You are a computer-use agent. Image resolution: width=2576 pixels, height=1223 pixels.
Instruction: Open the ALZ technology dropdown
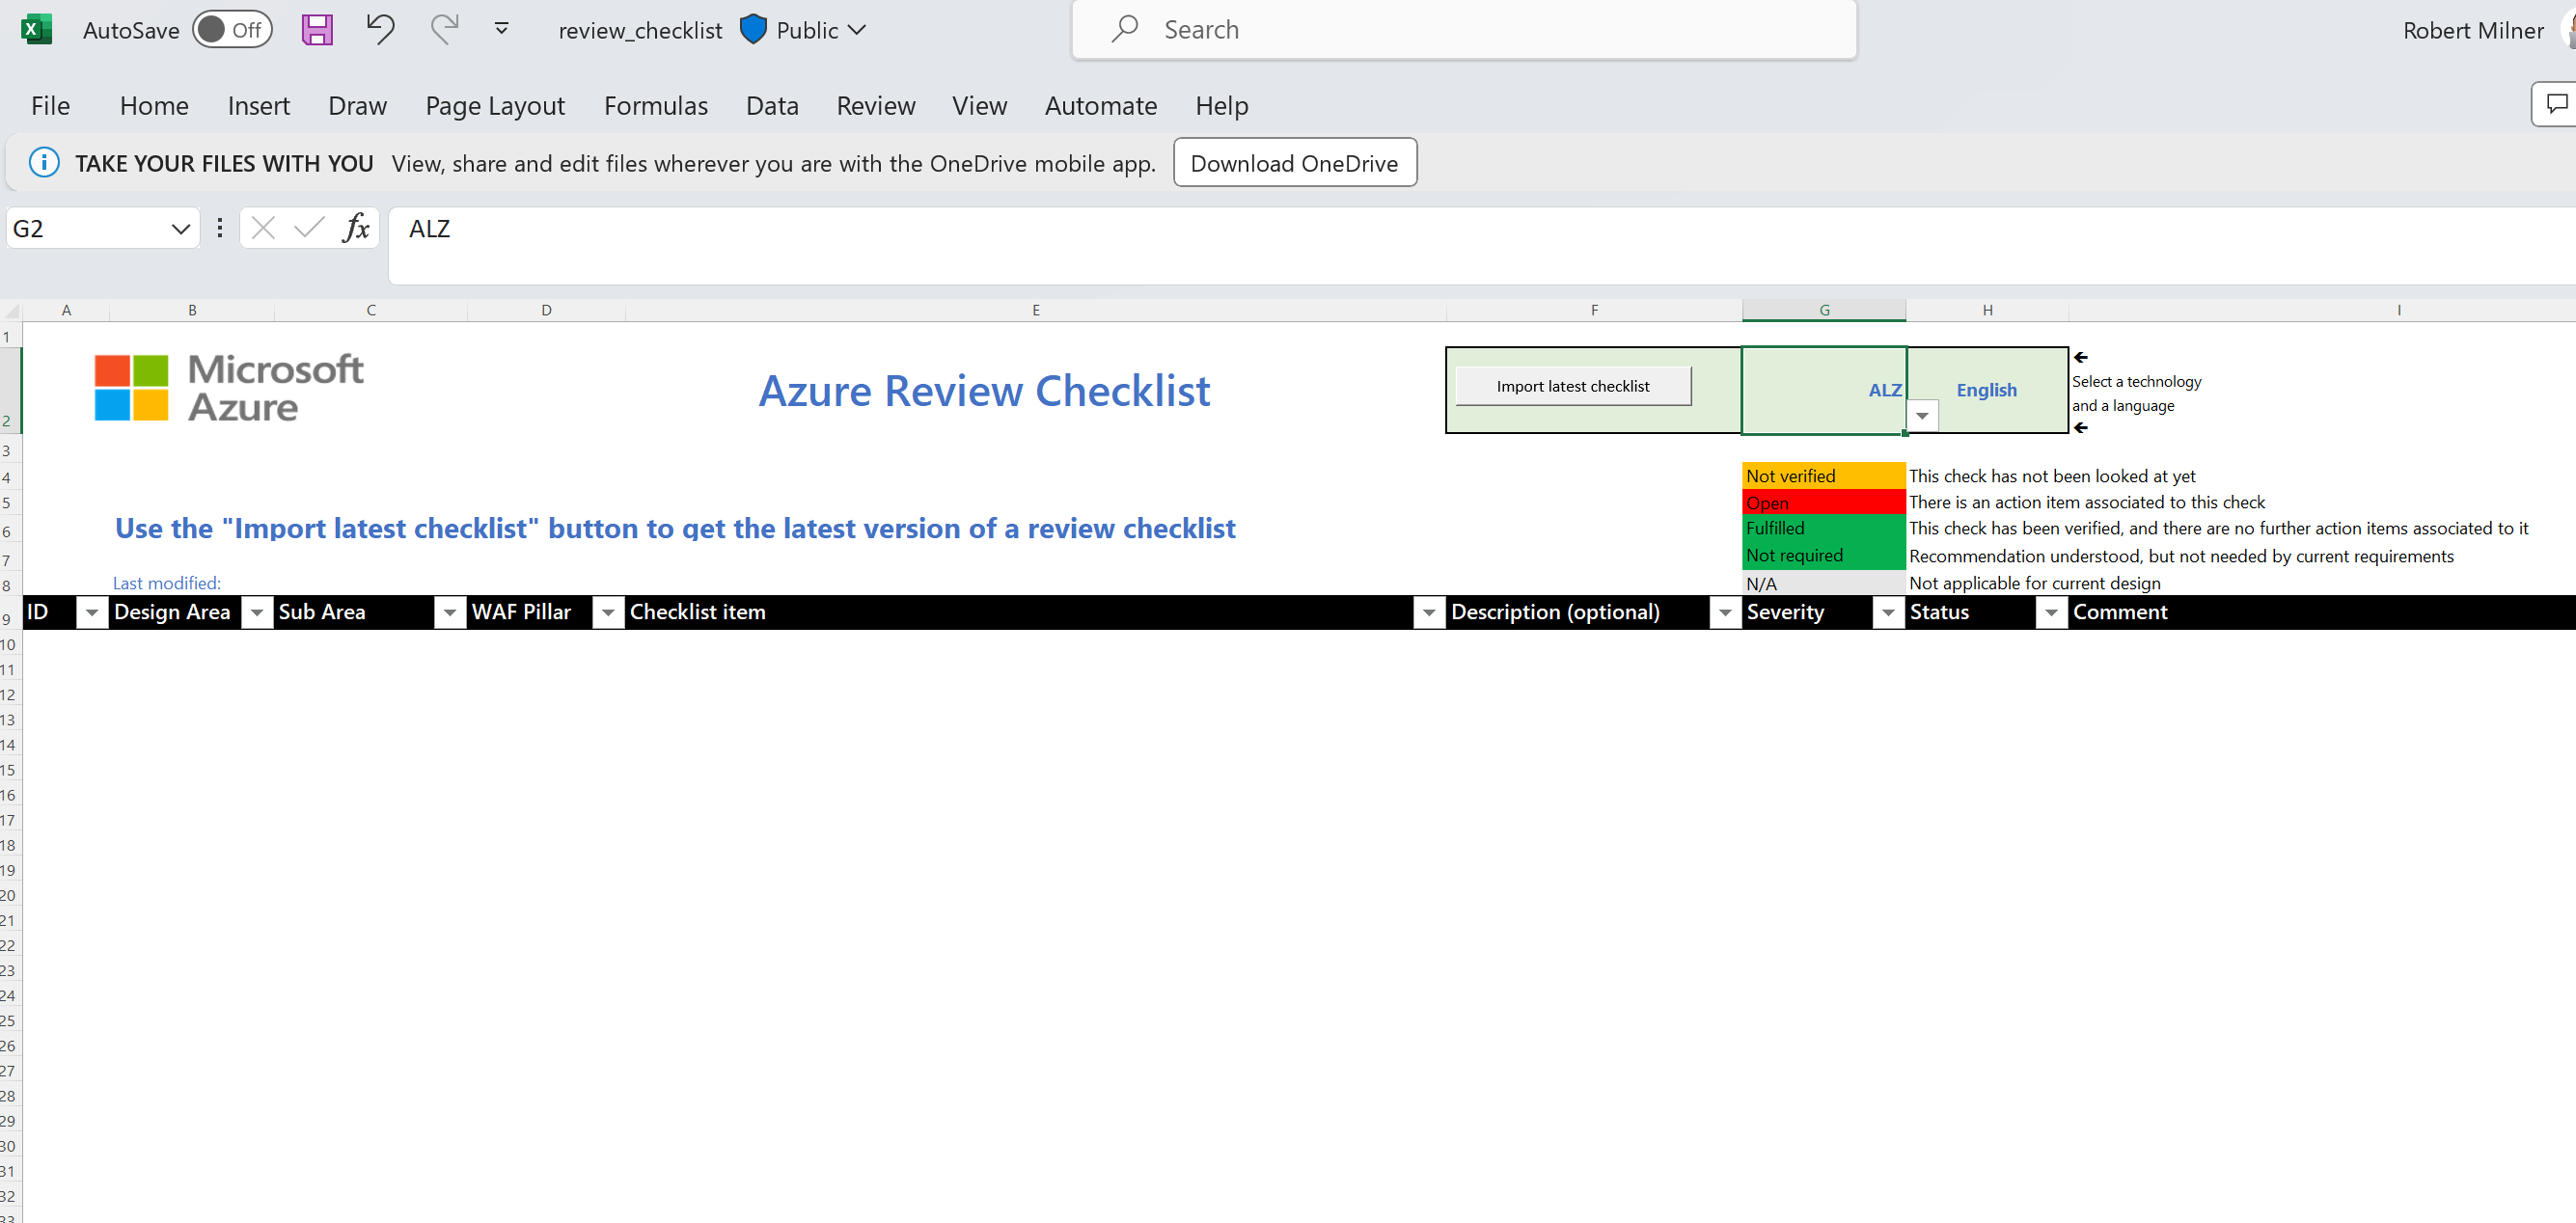click(1921, 416)
